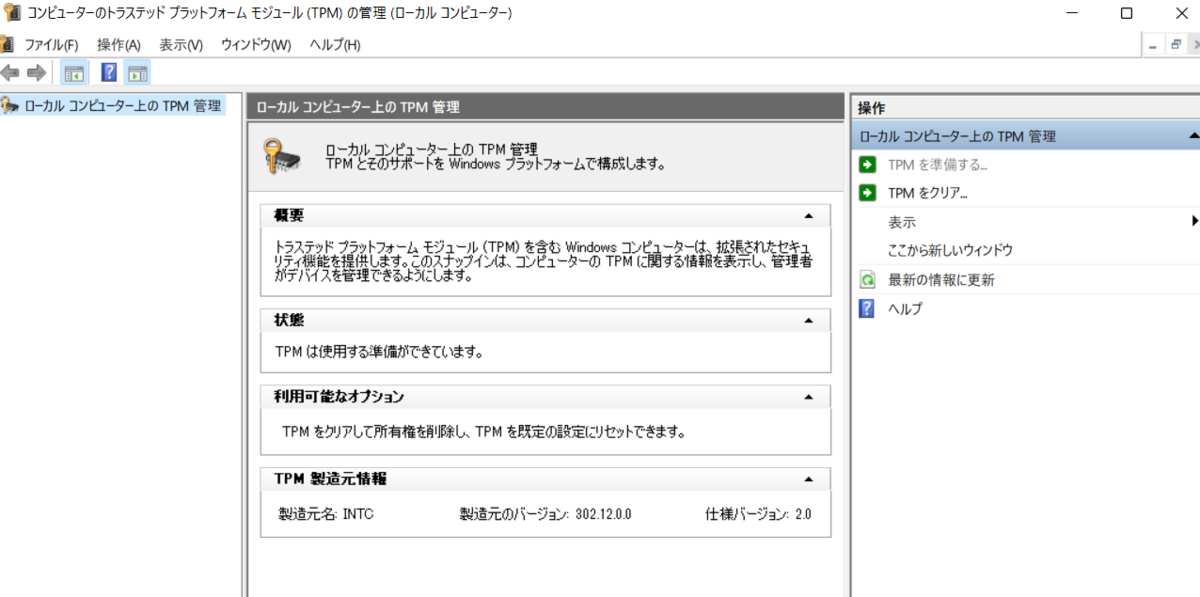Click manufacturer version 302.12.0.0
Screen dimensions: 1200x597
(x=545, y=514)
